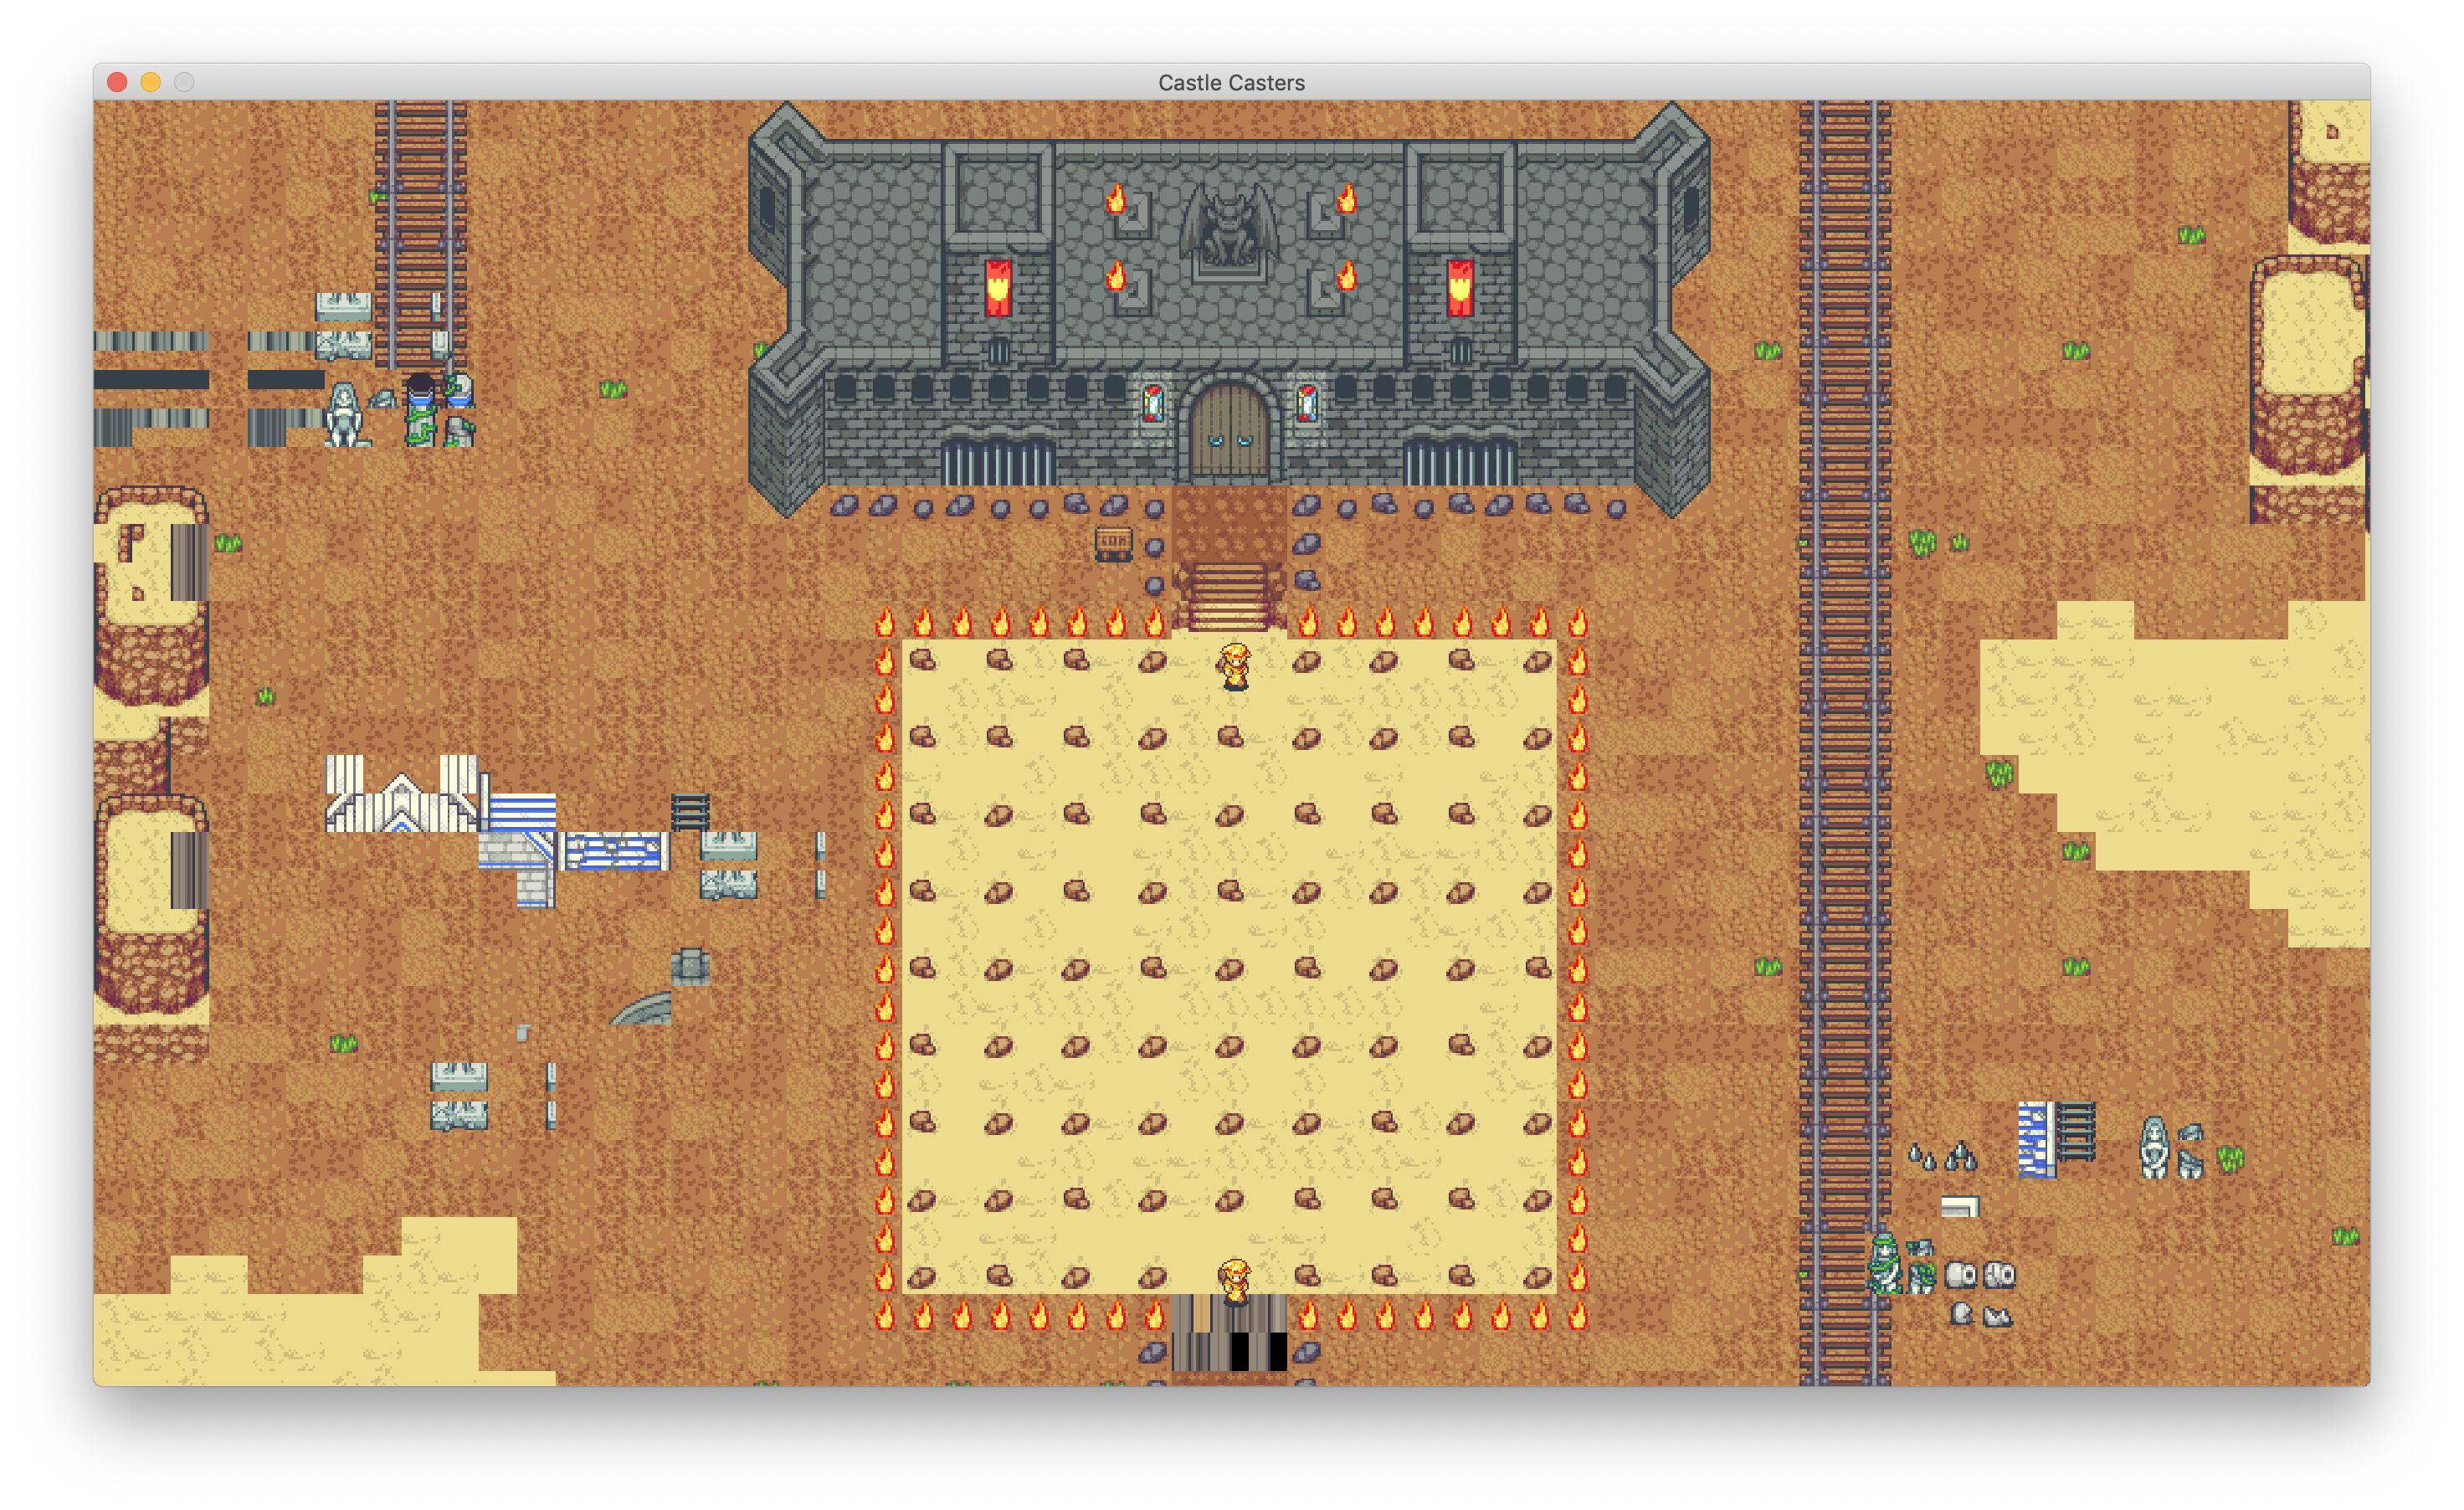
Task: Click lantern left of castle door
Action: click(1153, 404)
